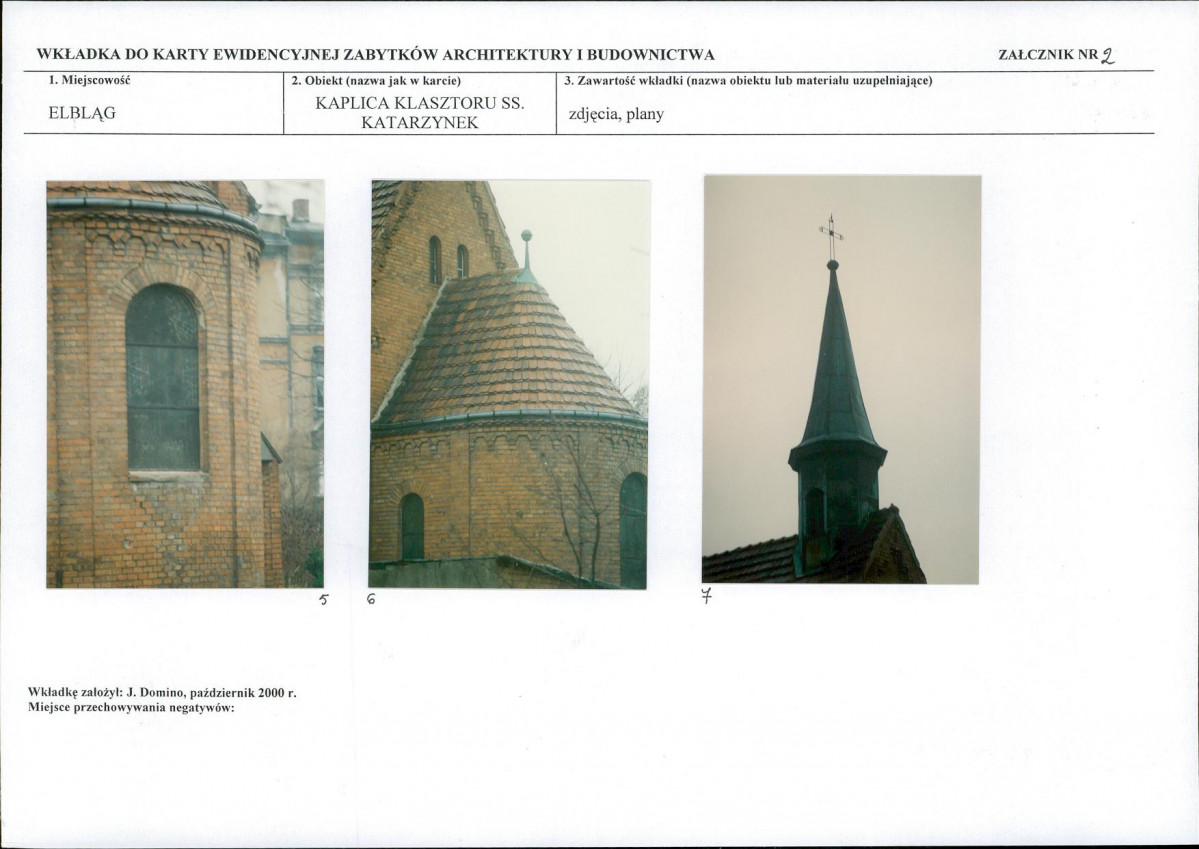Select the conical tiled roof photo
Image resolution: width=1199 pixels, height=849 pixels.
point(509,384)
